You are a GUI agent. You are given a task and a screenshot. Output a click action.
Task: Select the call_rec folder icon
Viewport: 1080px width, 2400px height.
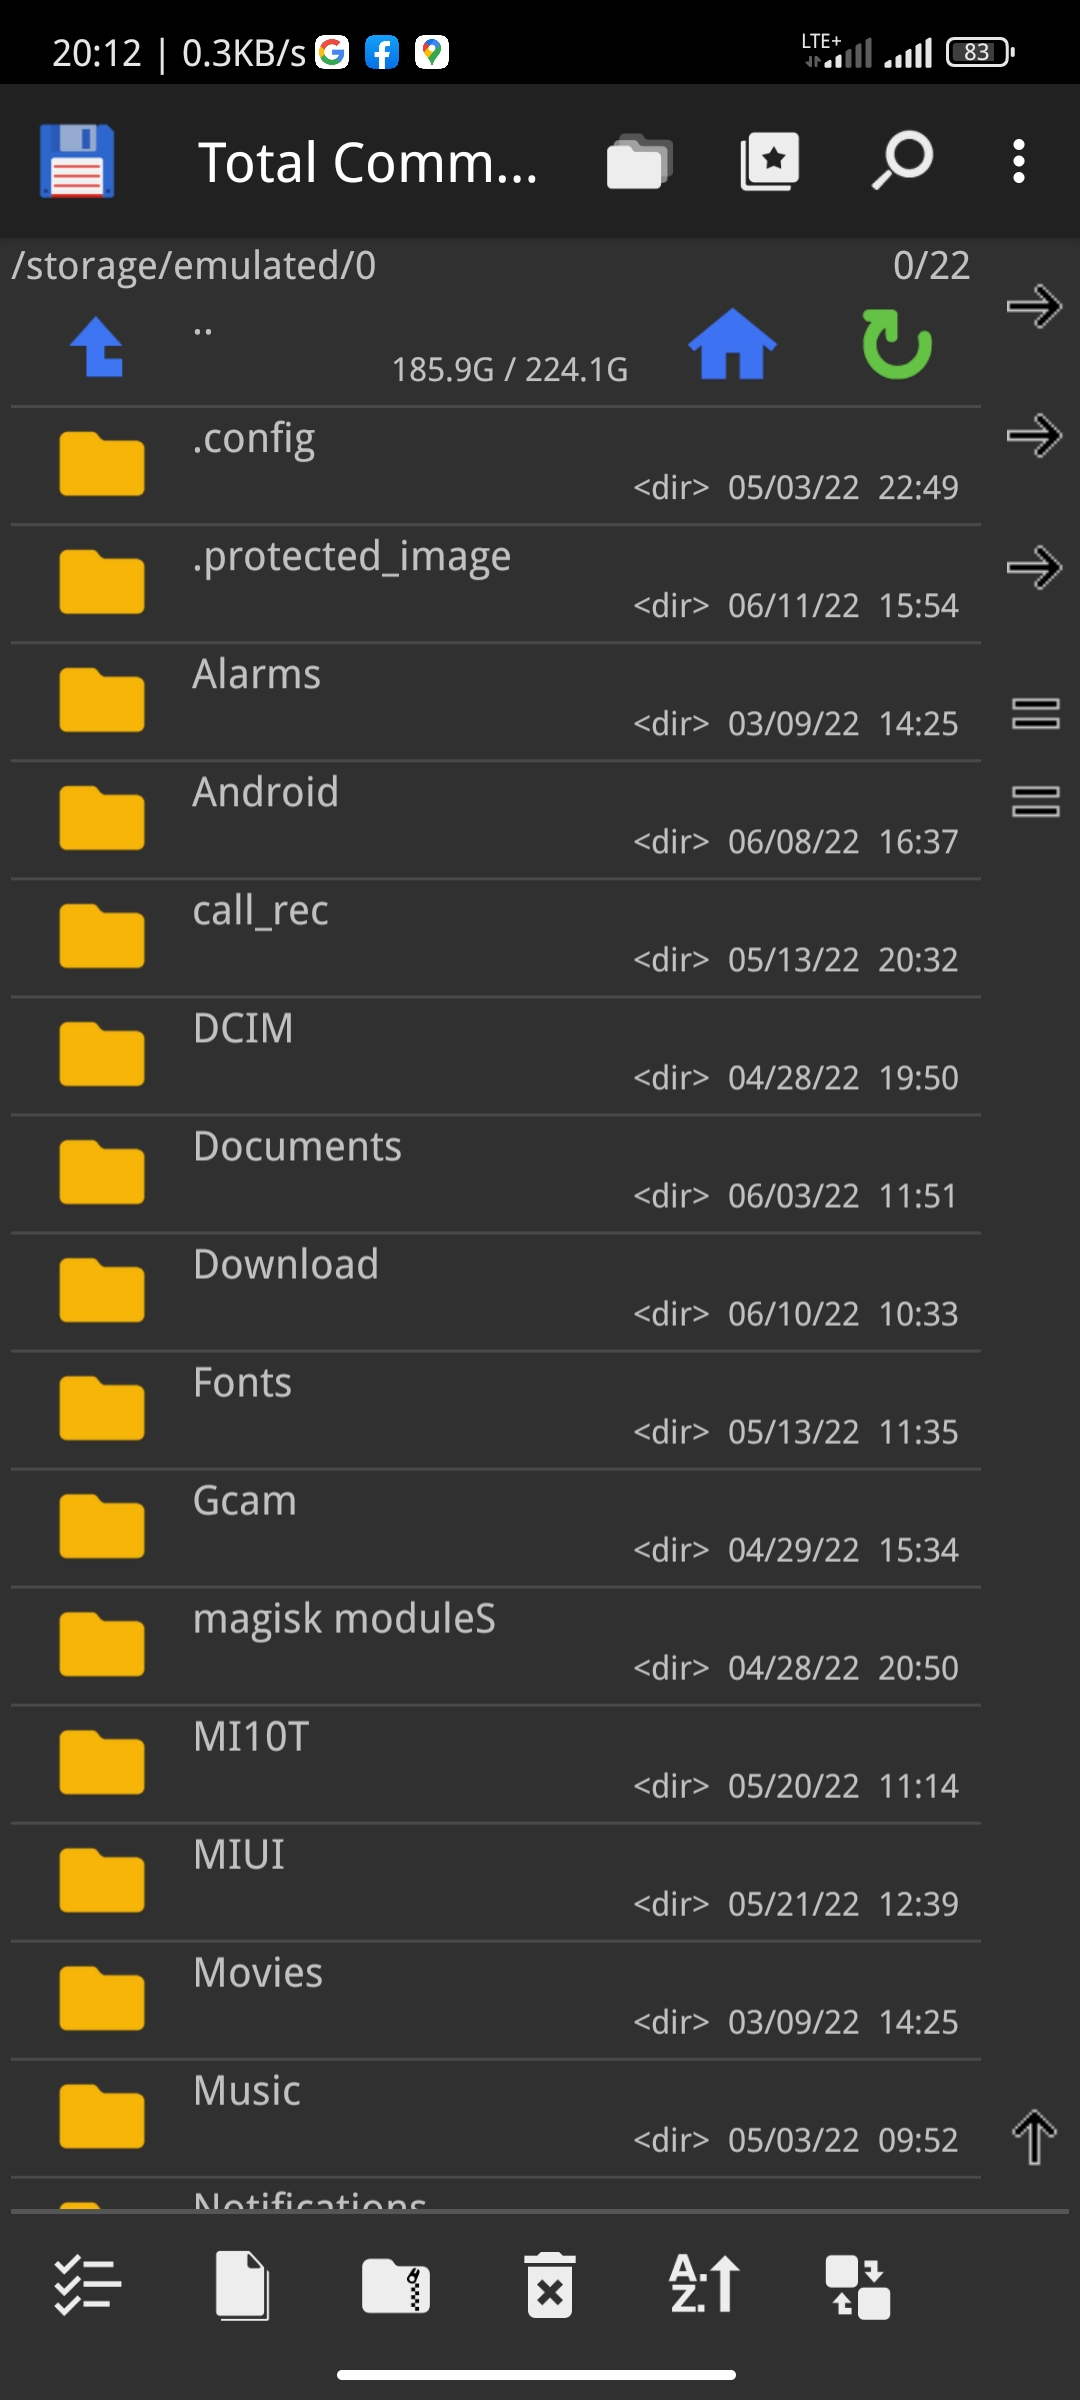tap(101, 936)
